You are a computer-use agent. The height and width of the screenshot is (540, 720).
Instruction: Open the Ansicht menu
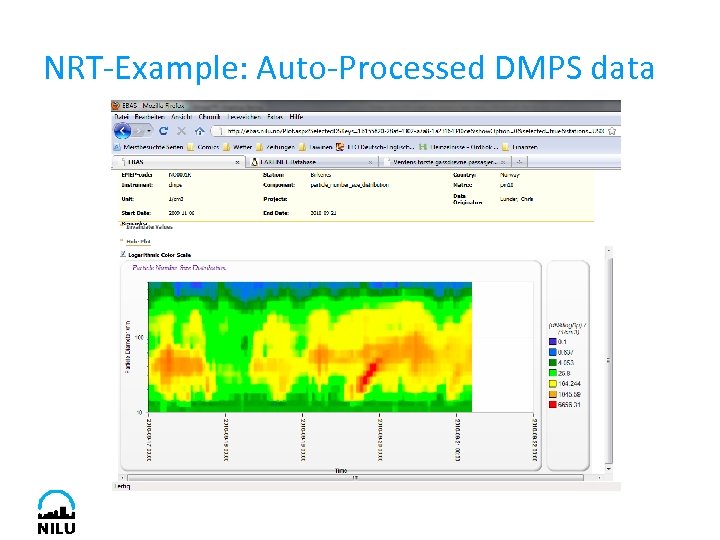tap(181, 117)
